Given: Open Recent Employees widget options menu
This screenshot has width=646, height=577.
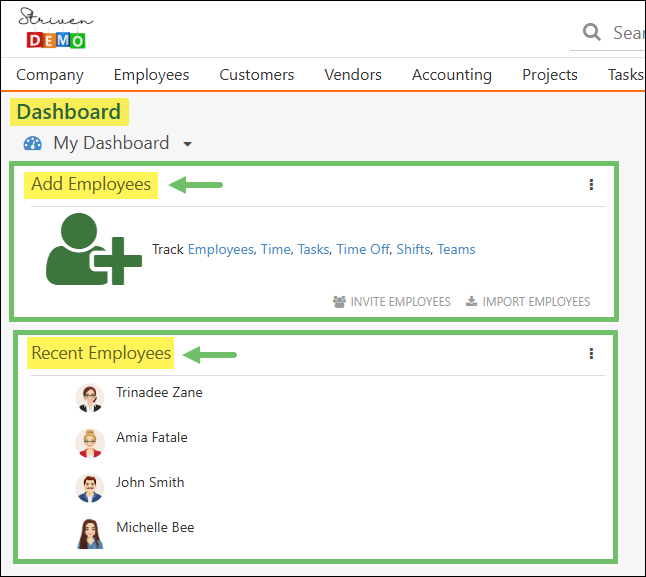Looking at the screenshot, I should click(591, 353).
